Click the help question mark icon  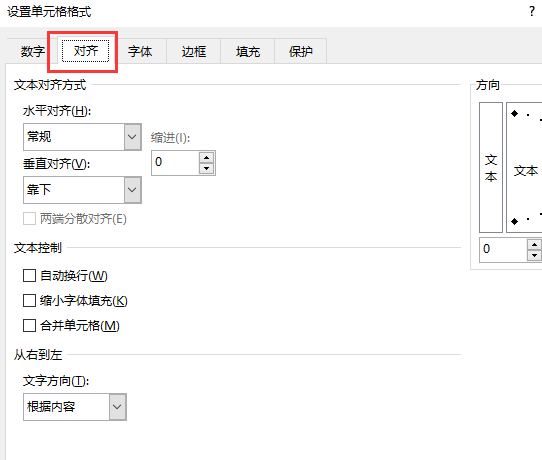point(532,12)
